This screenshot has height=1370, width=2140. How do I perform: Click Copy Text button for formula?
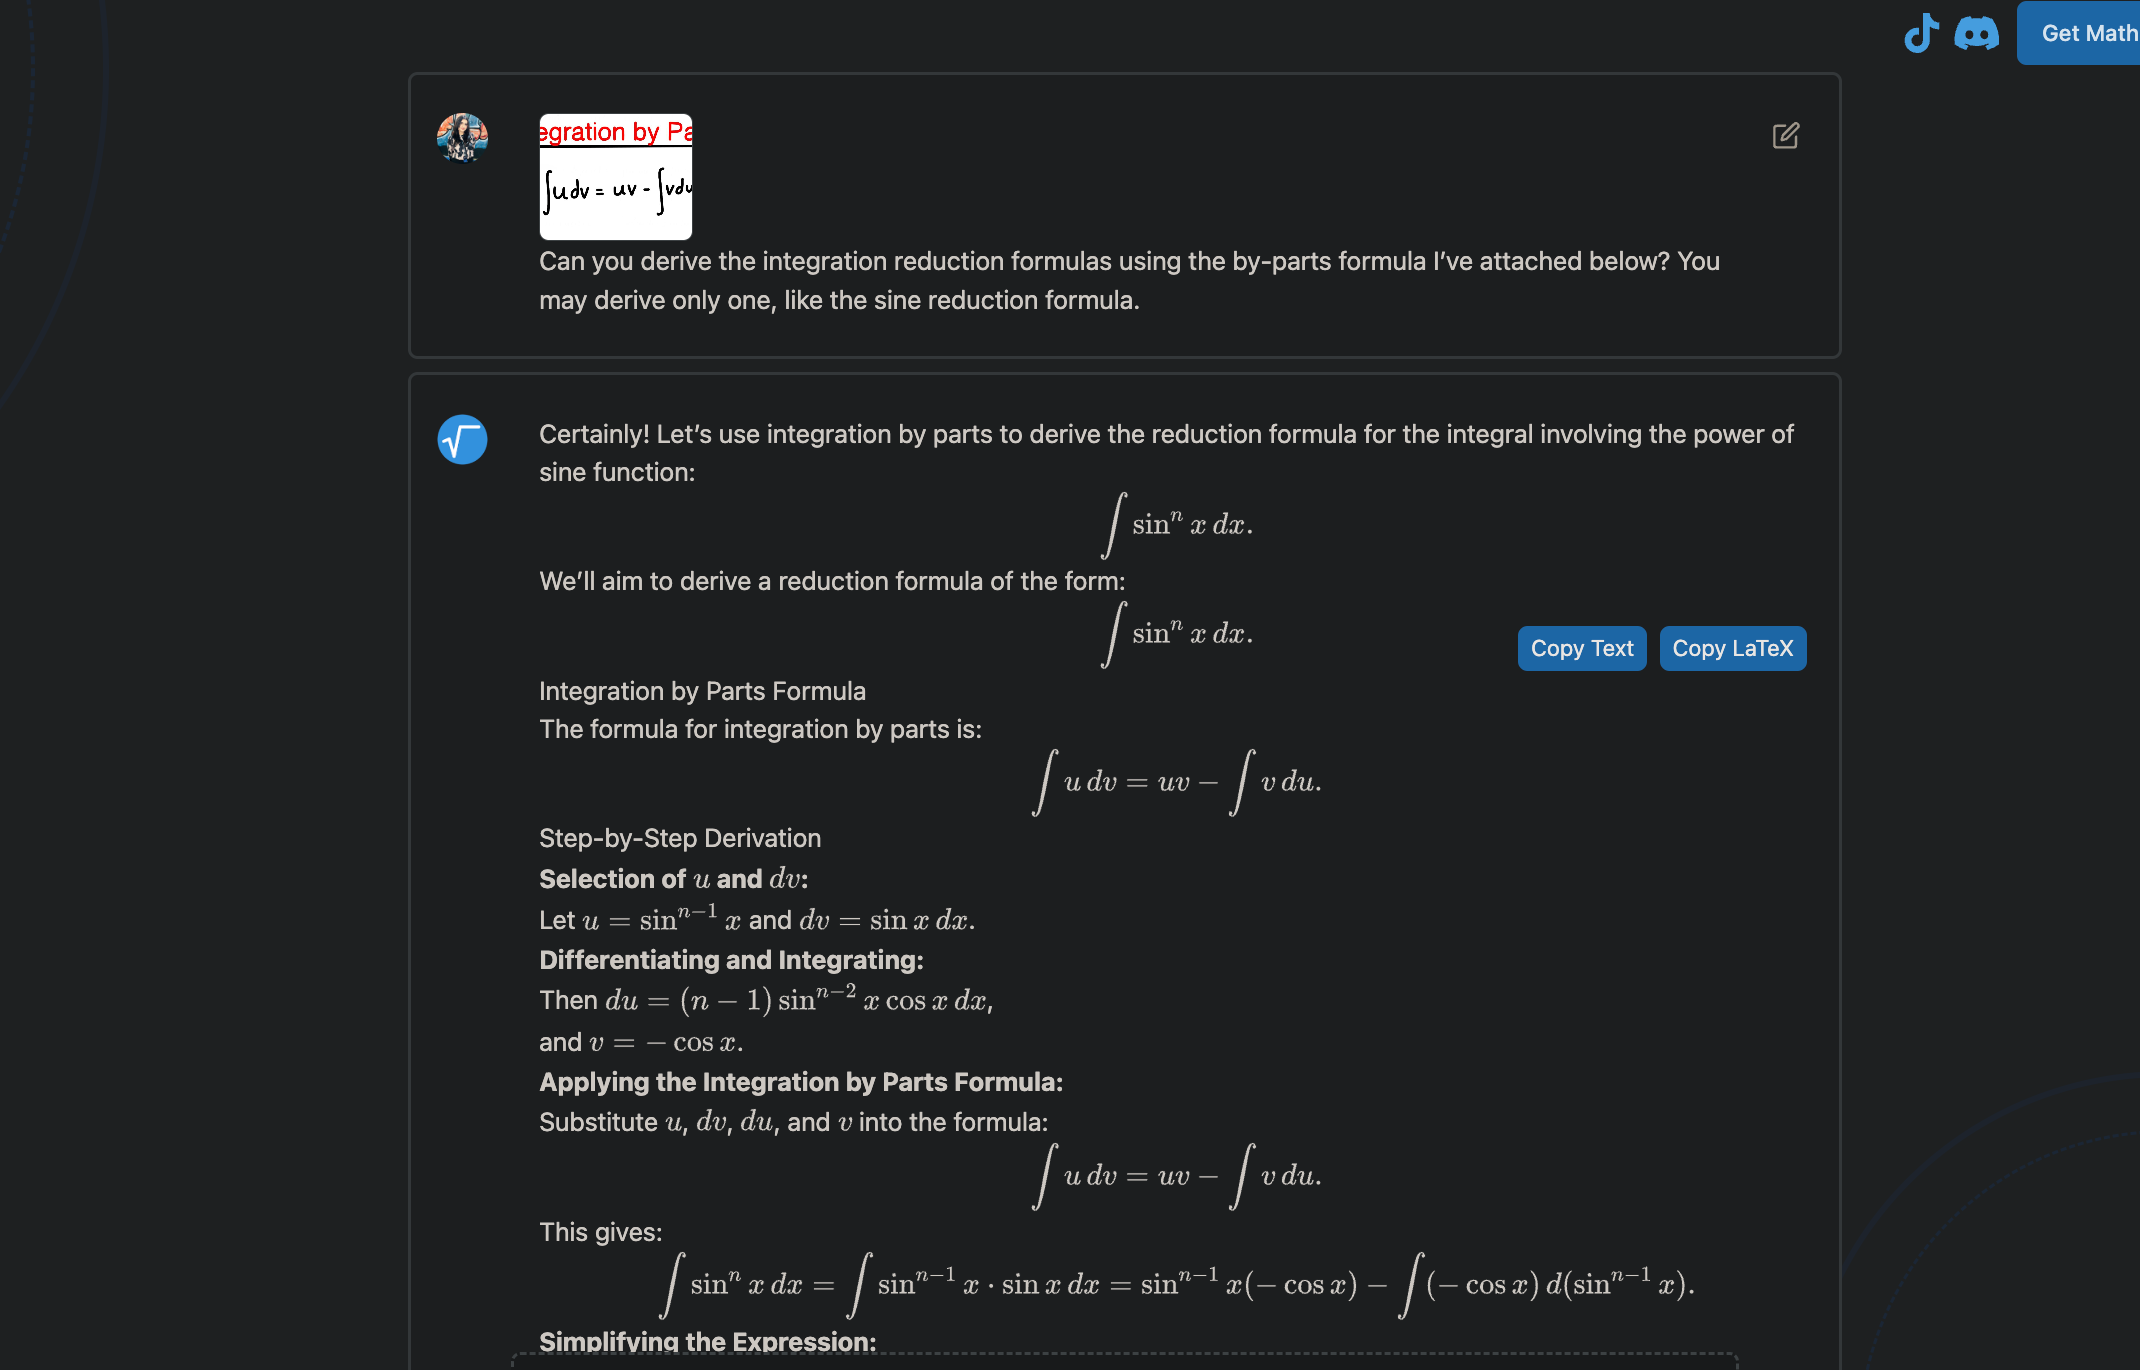[1582, 648]
